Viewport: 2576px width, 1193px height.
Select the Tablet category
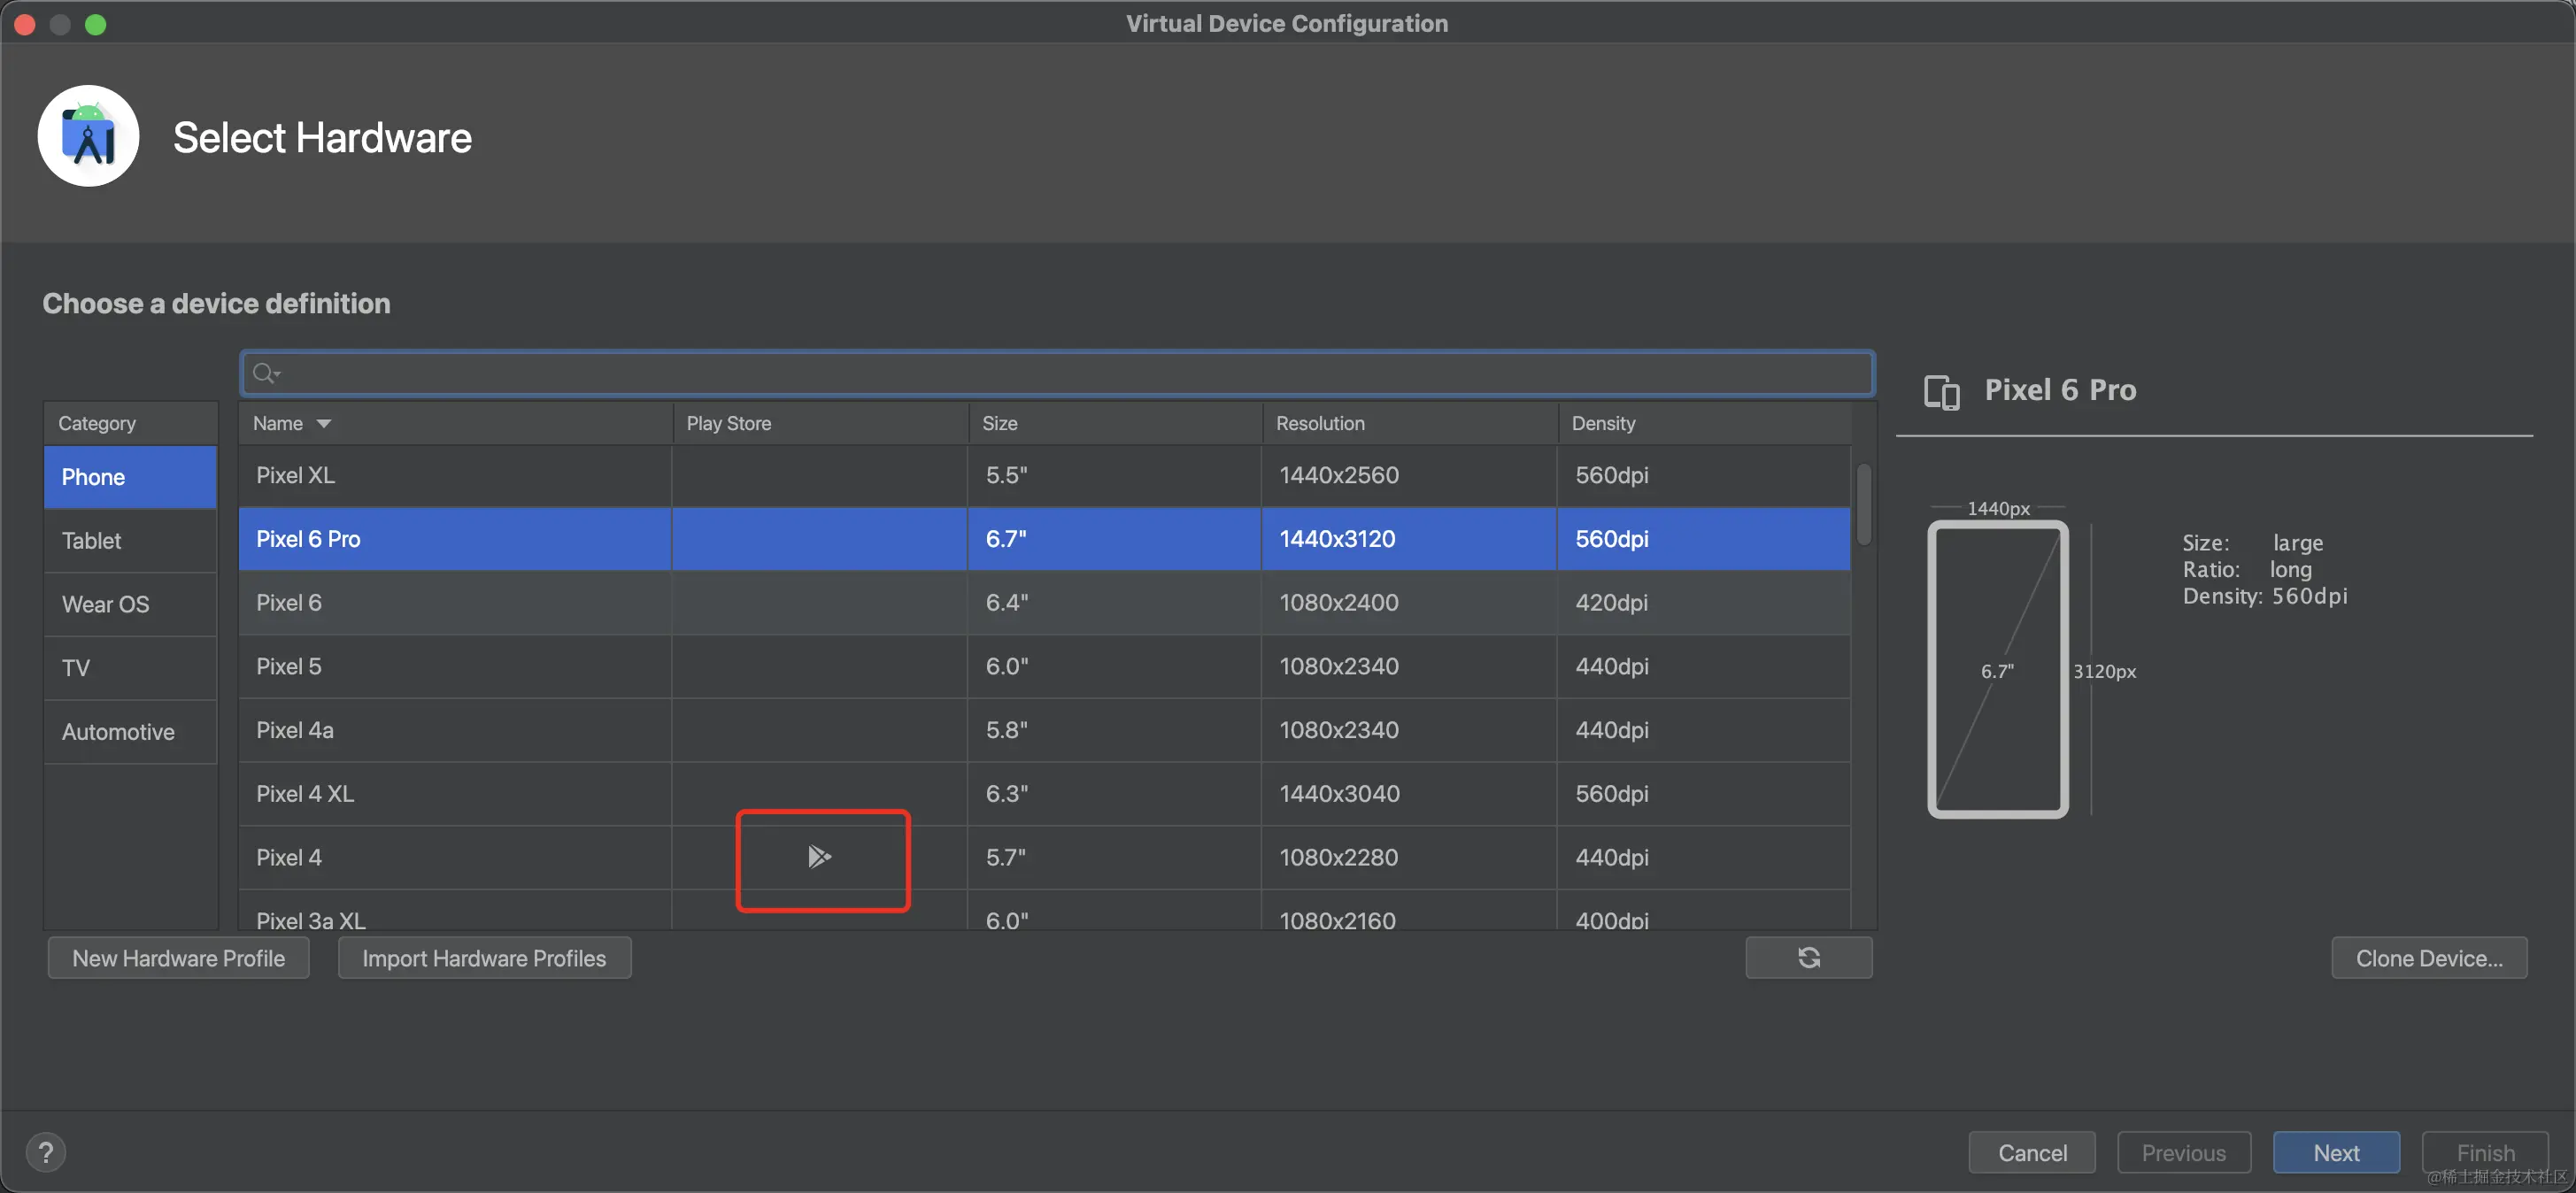pyautogui.click(x=130, y=541)
